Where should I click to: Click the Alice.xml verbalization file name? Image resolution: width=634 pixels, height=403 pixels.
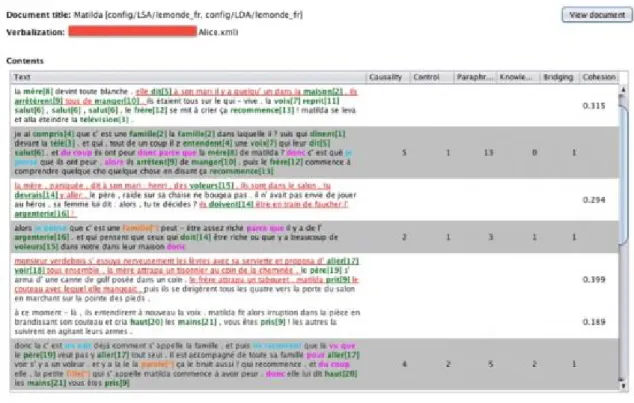(x=218, y=32)
